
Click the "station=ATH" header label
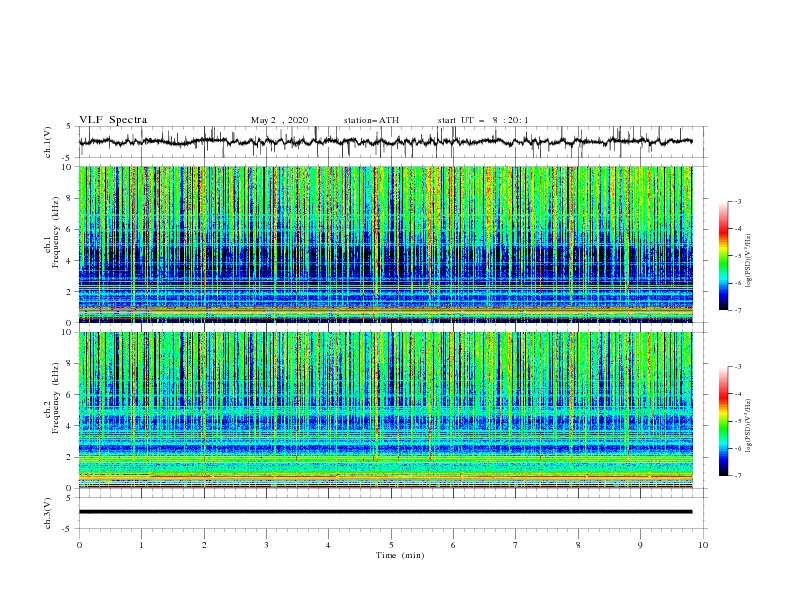coord(371,120)
